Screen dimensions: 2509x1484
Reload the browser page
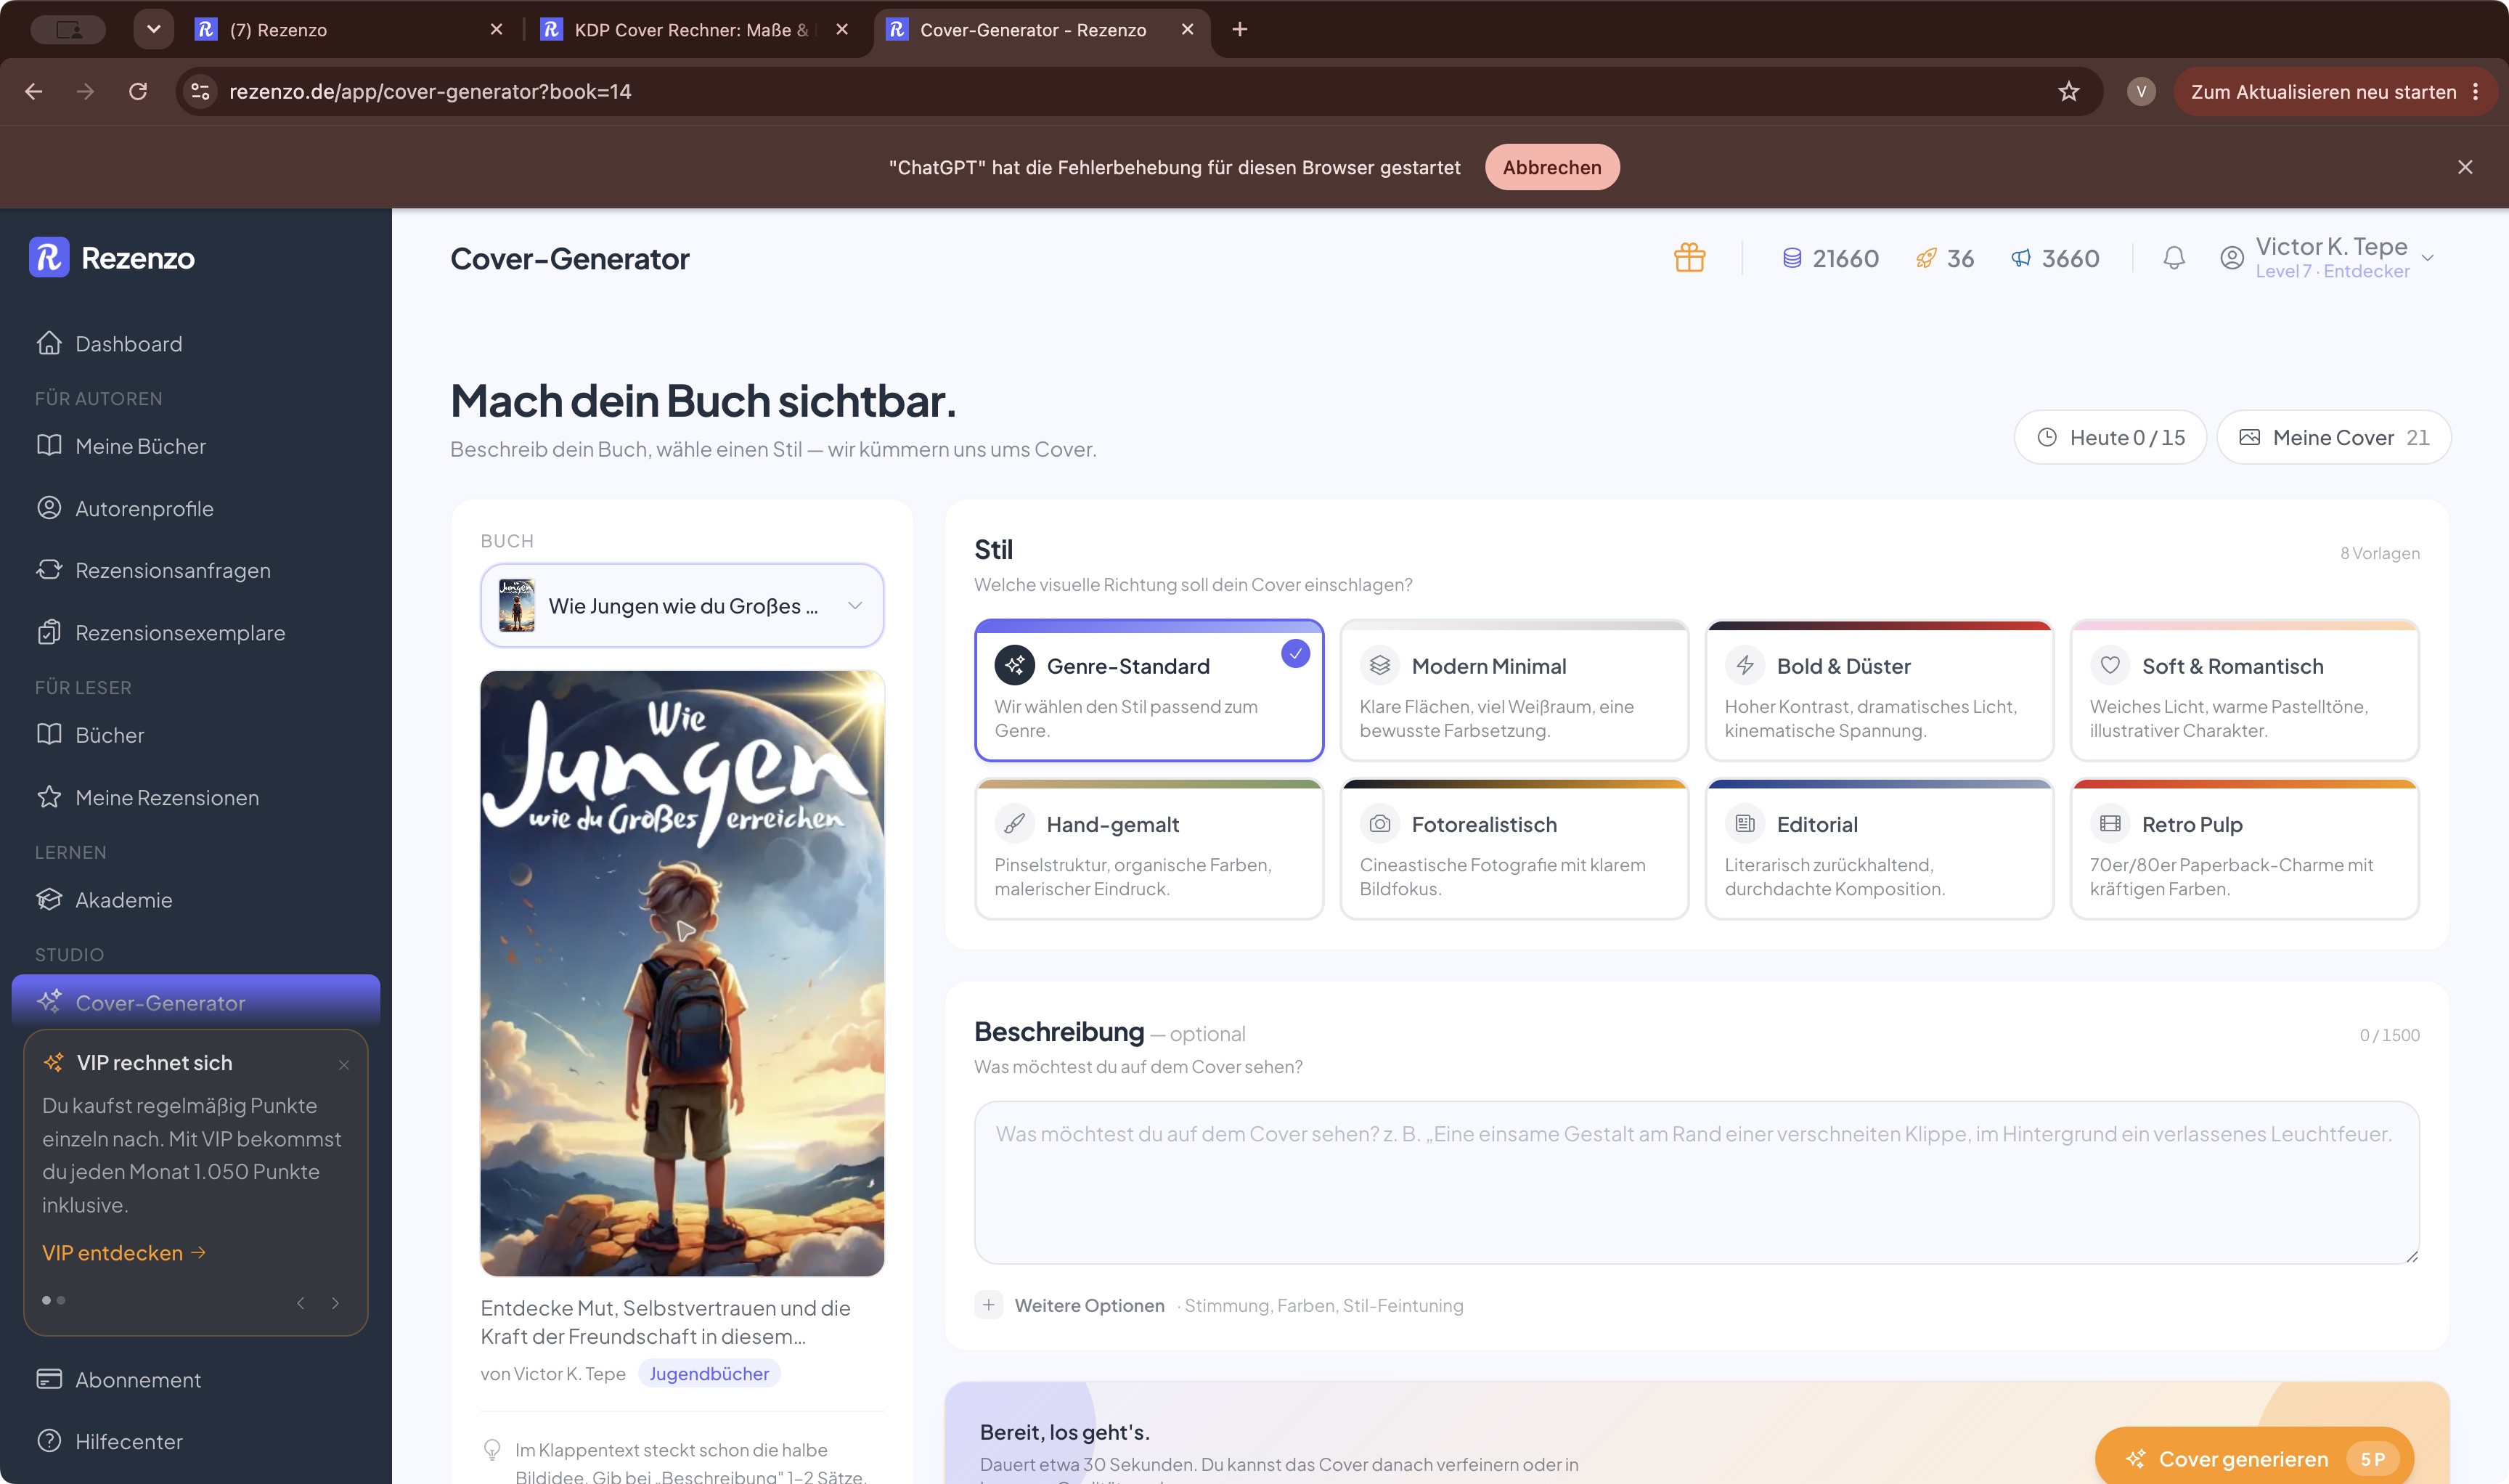click(x=138, y=92)
